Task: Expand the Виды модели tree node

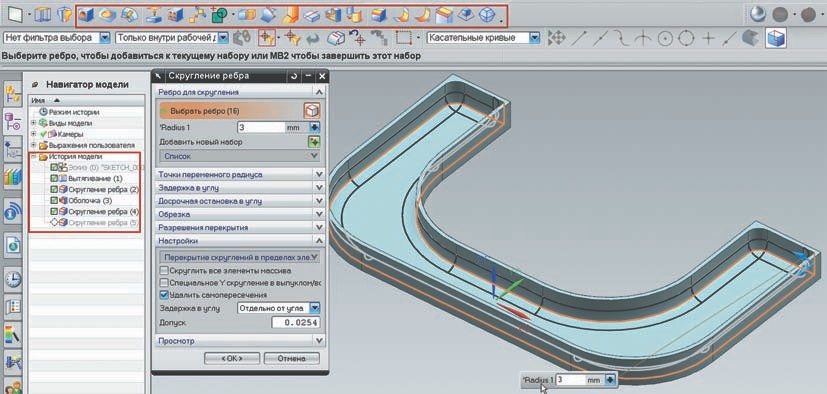Action: coord(33,123)
